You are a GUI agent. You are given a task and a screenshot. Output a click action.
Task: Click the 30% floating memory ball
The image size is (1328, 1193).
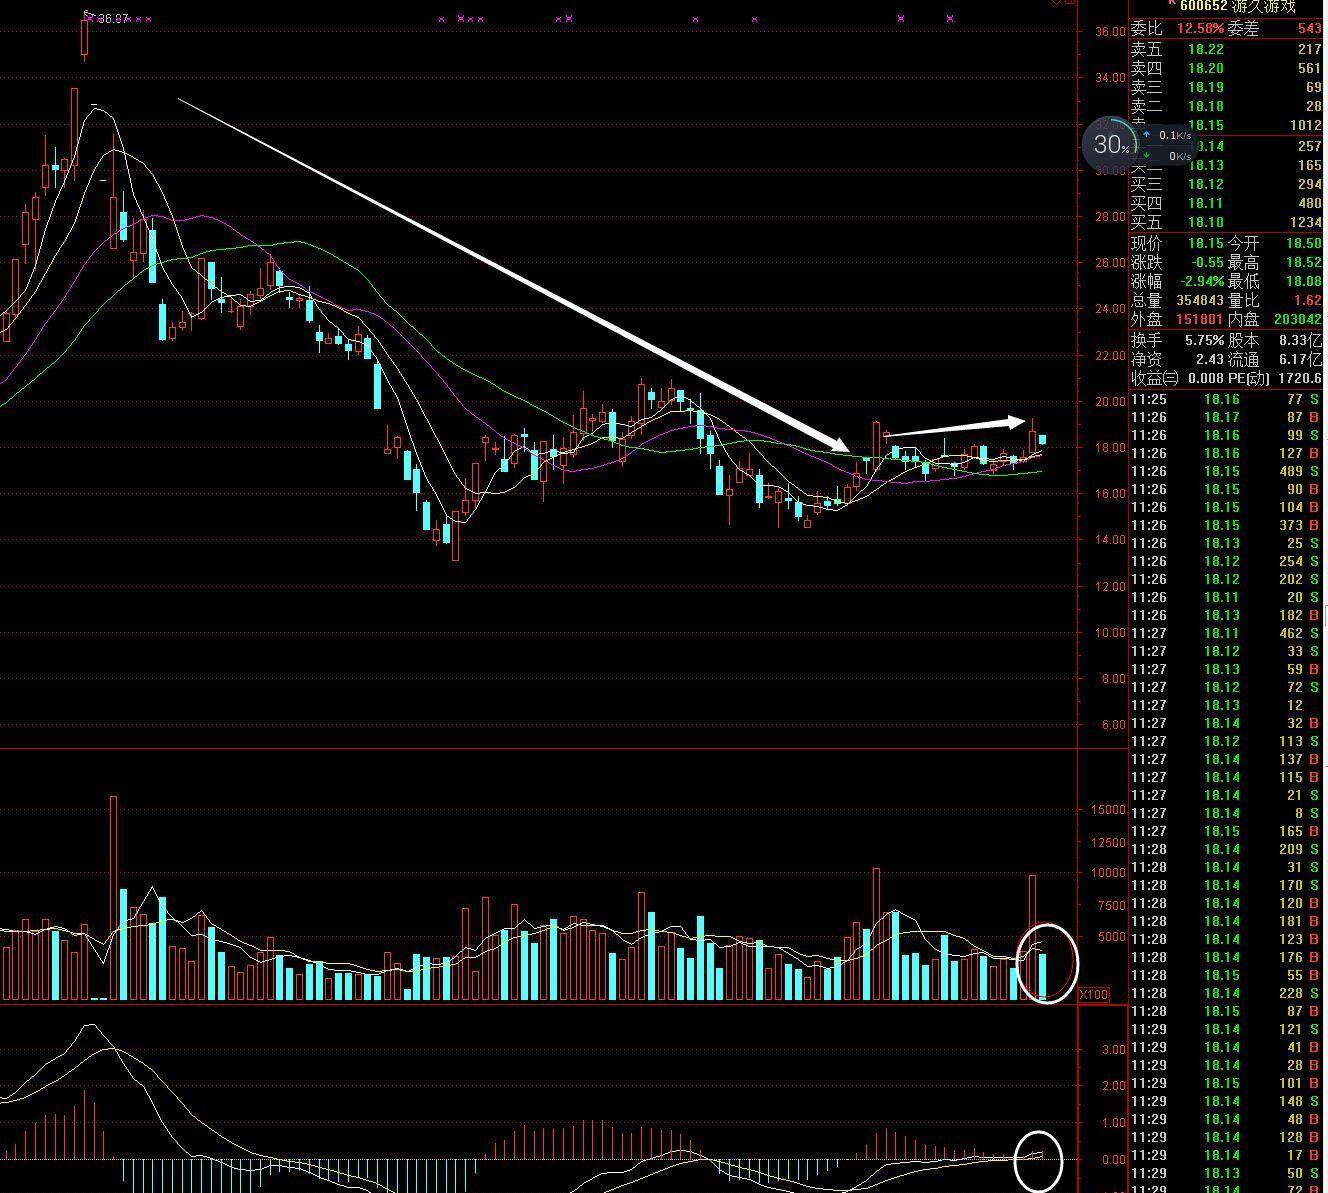point(1110,146)
